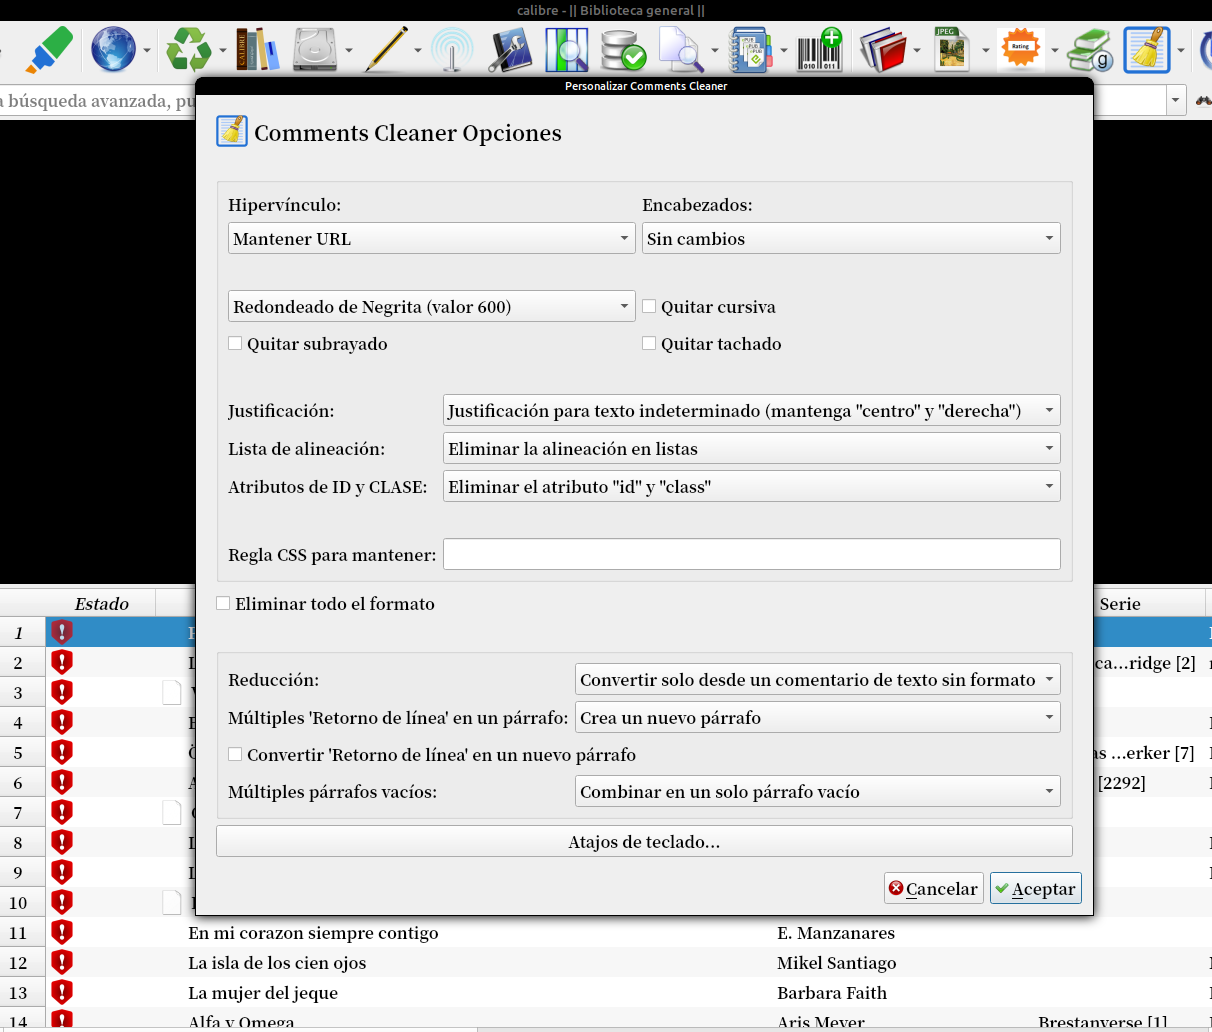
Task: Open the Múltiples 'Retorno de línea' dropdown
Action: pyautogui.click(x=818, y=717)
